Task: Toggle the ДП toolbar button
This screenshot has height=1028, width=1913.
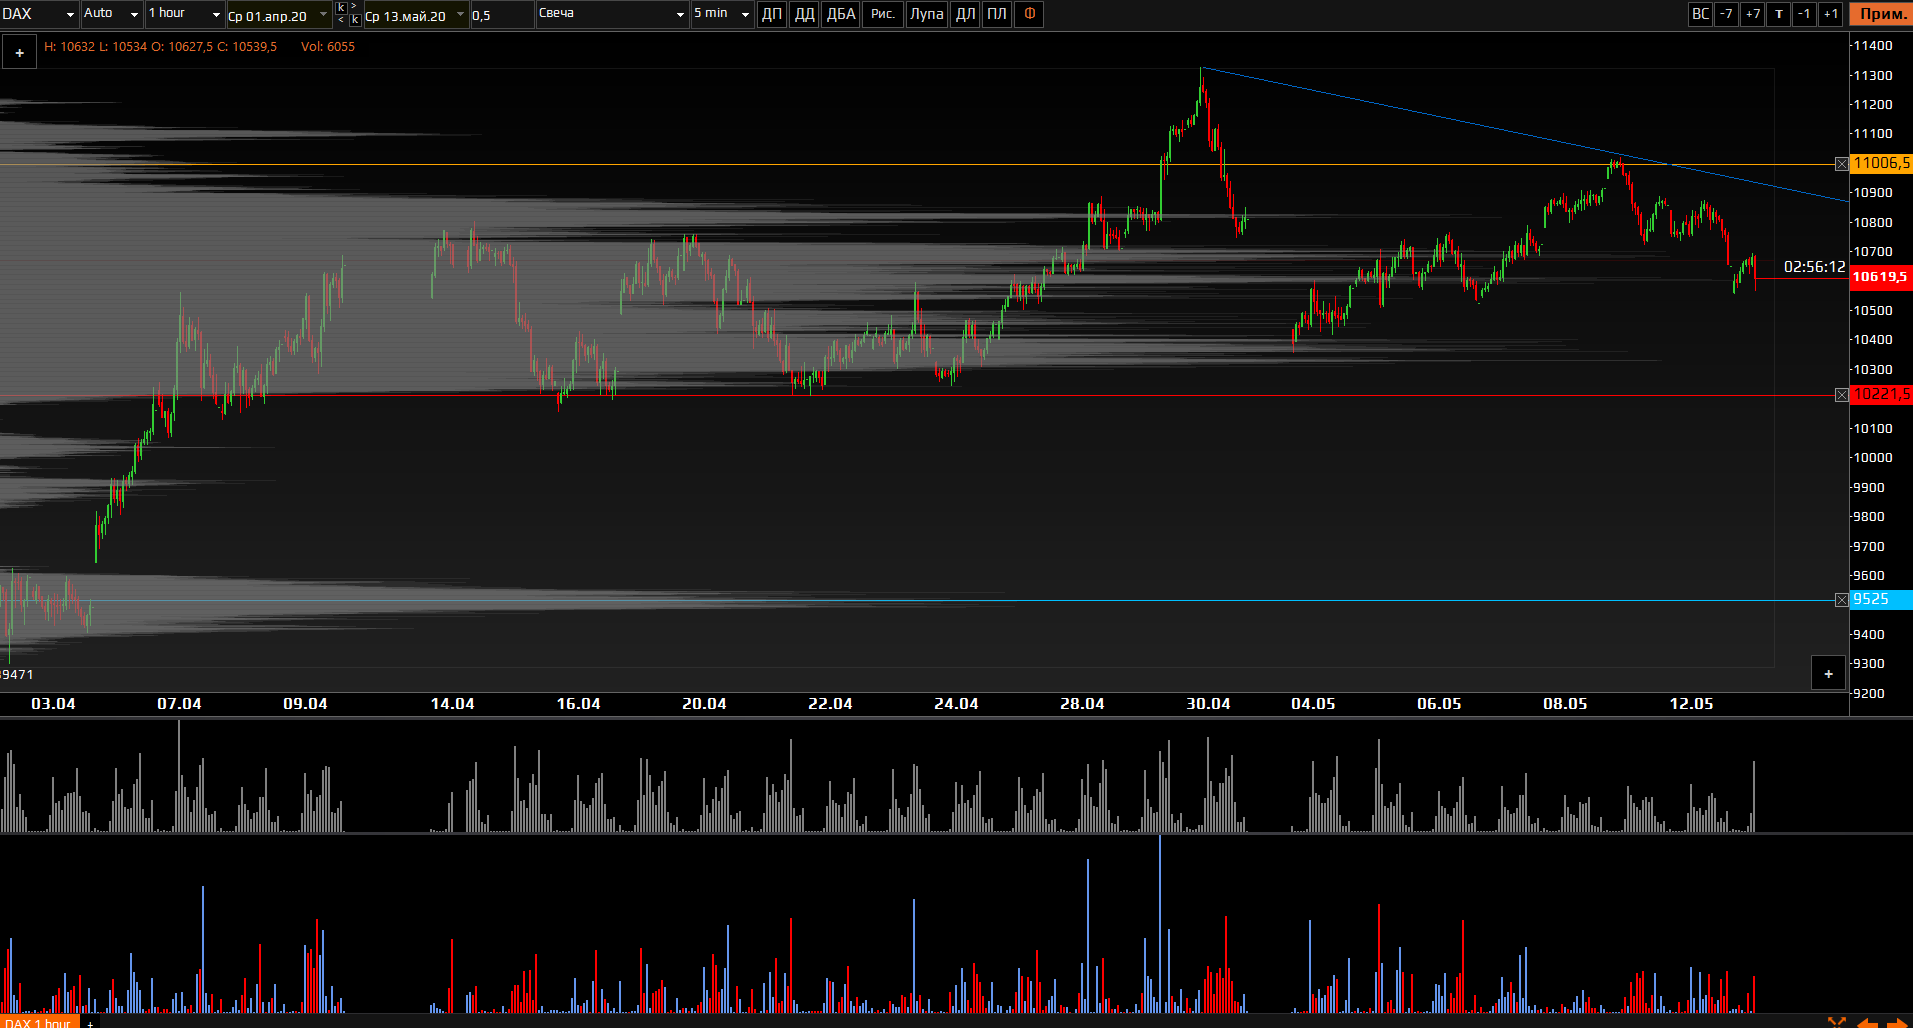Action: (x=771, y=14)
